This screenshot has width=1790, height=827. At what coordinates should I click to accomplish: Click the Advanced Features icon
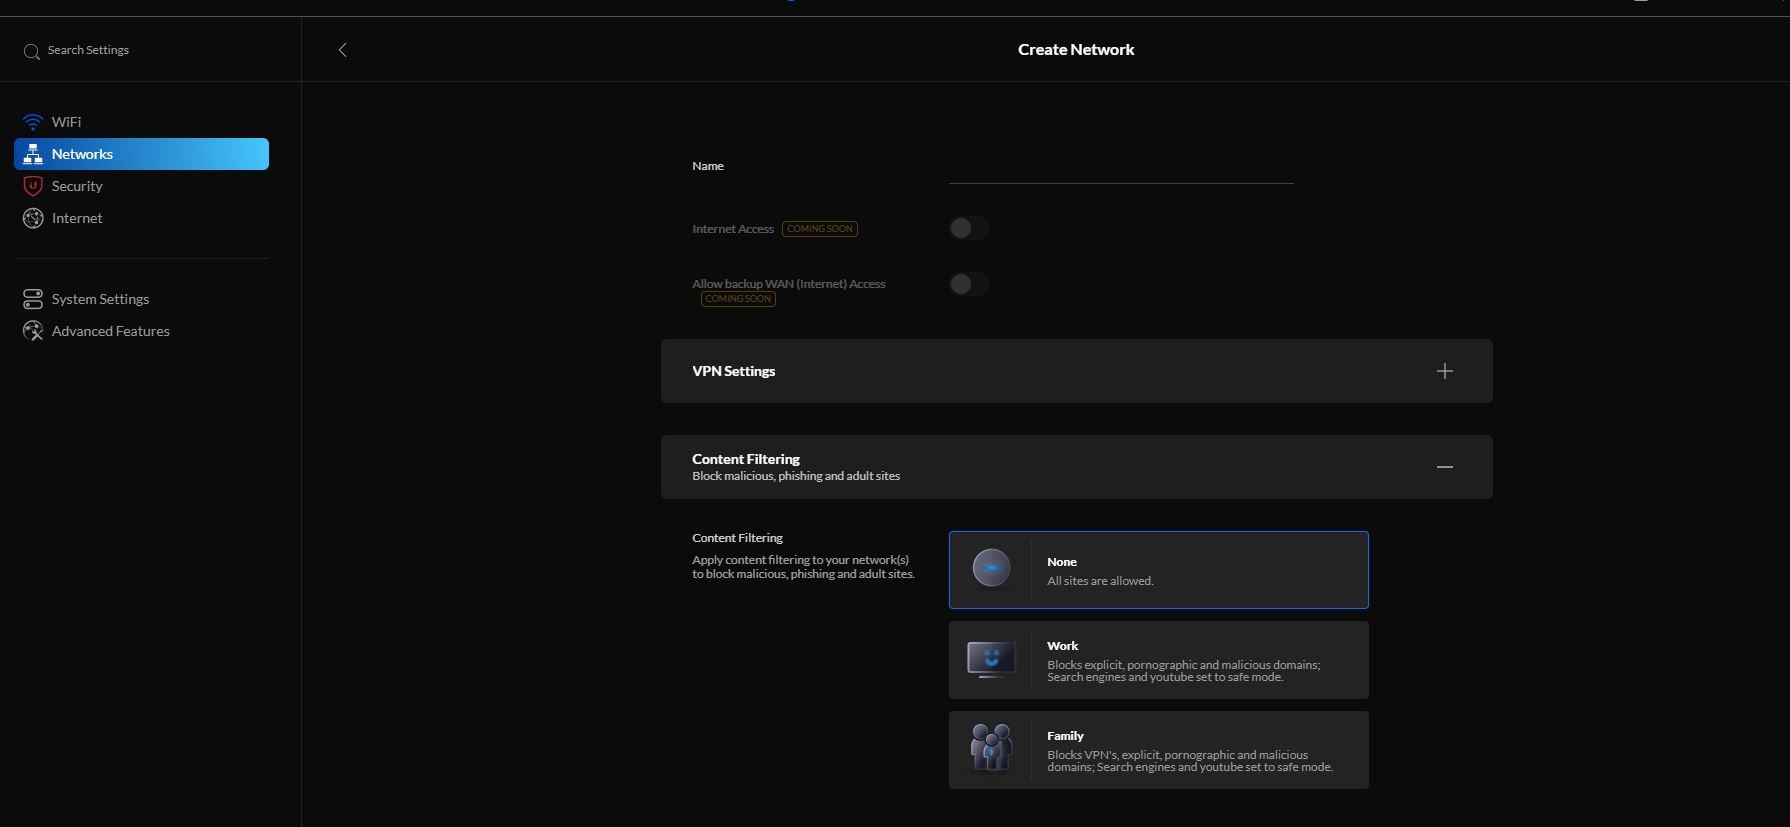pyautogui.click(x=33, y=331)
